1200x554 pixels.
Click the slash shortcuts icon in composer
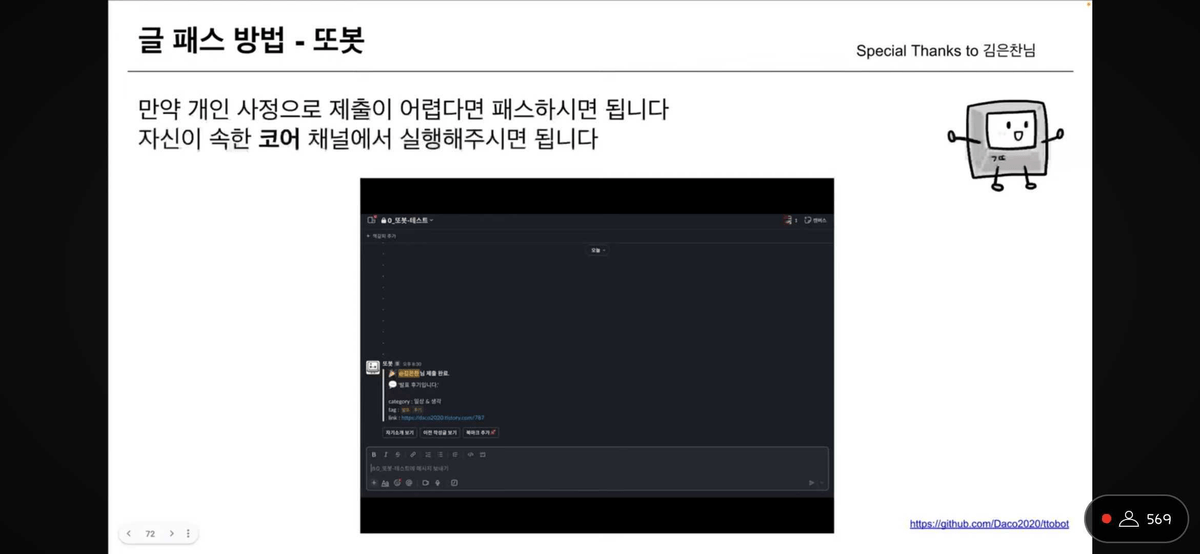pos(454,483)
